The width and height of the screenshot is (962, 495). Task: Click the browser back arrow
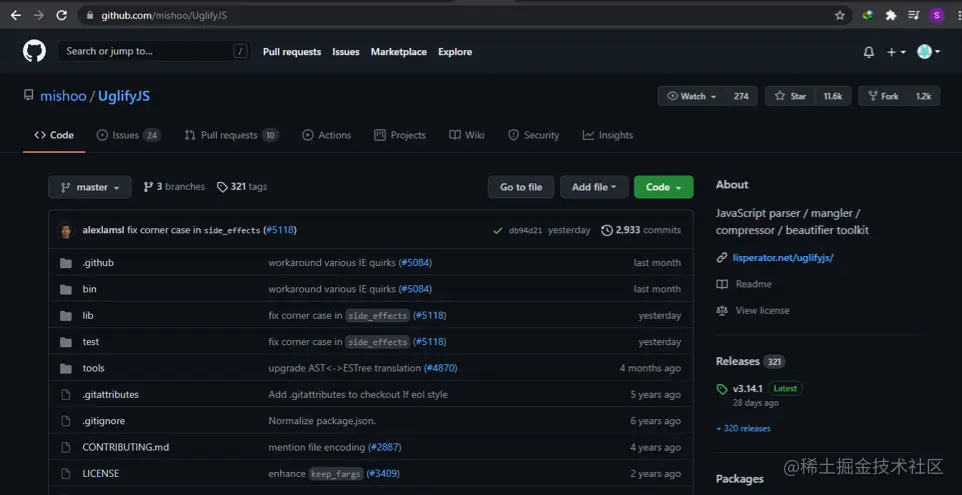tap(16, 15)
